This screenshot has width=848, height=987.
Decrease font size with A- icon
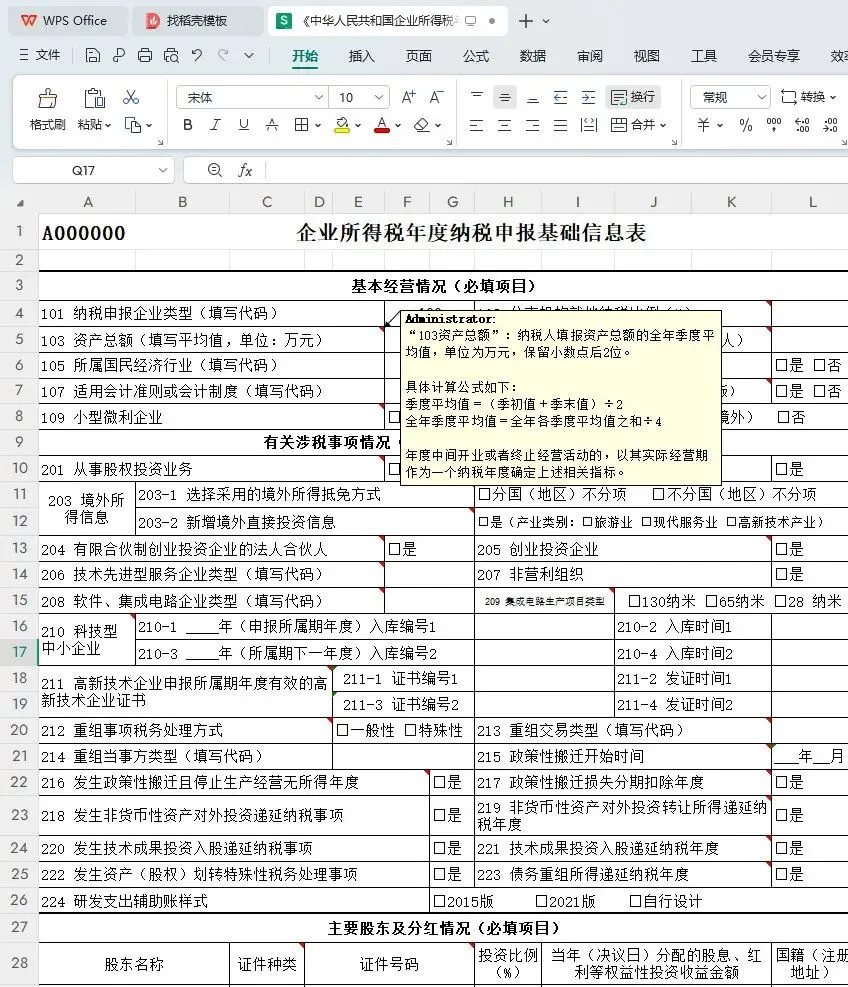click(437, 97)
